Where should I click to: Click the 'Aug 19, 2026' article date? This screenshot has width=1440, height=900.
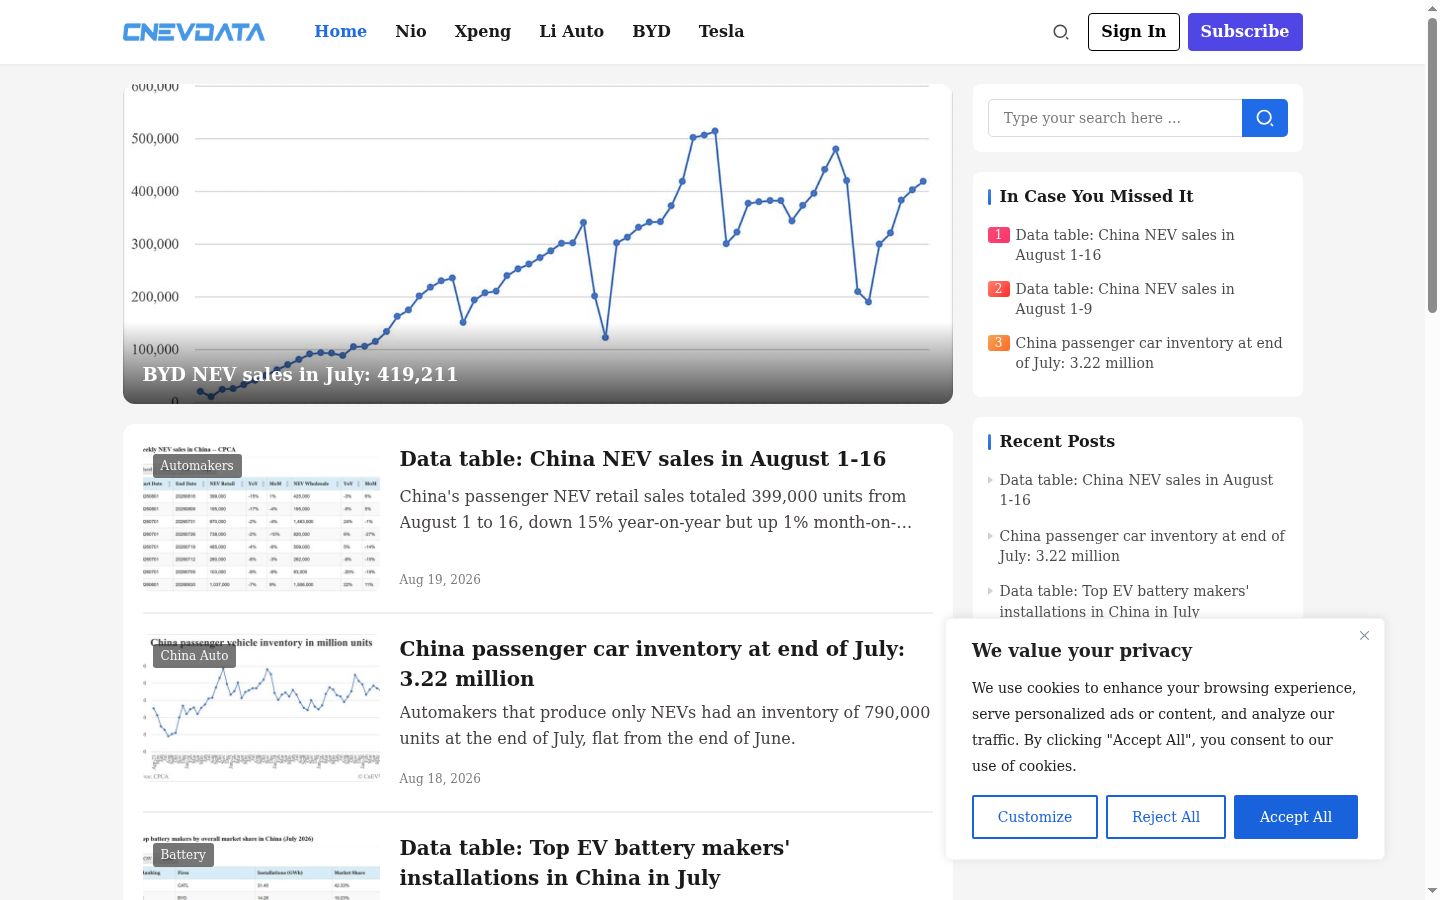440,580
